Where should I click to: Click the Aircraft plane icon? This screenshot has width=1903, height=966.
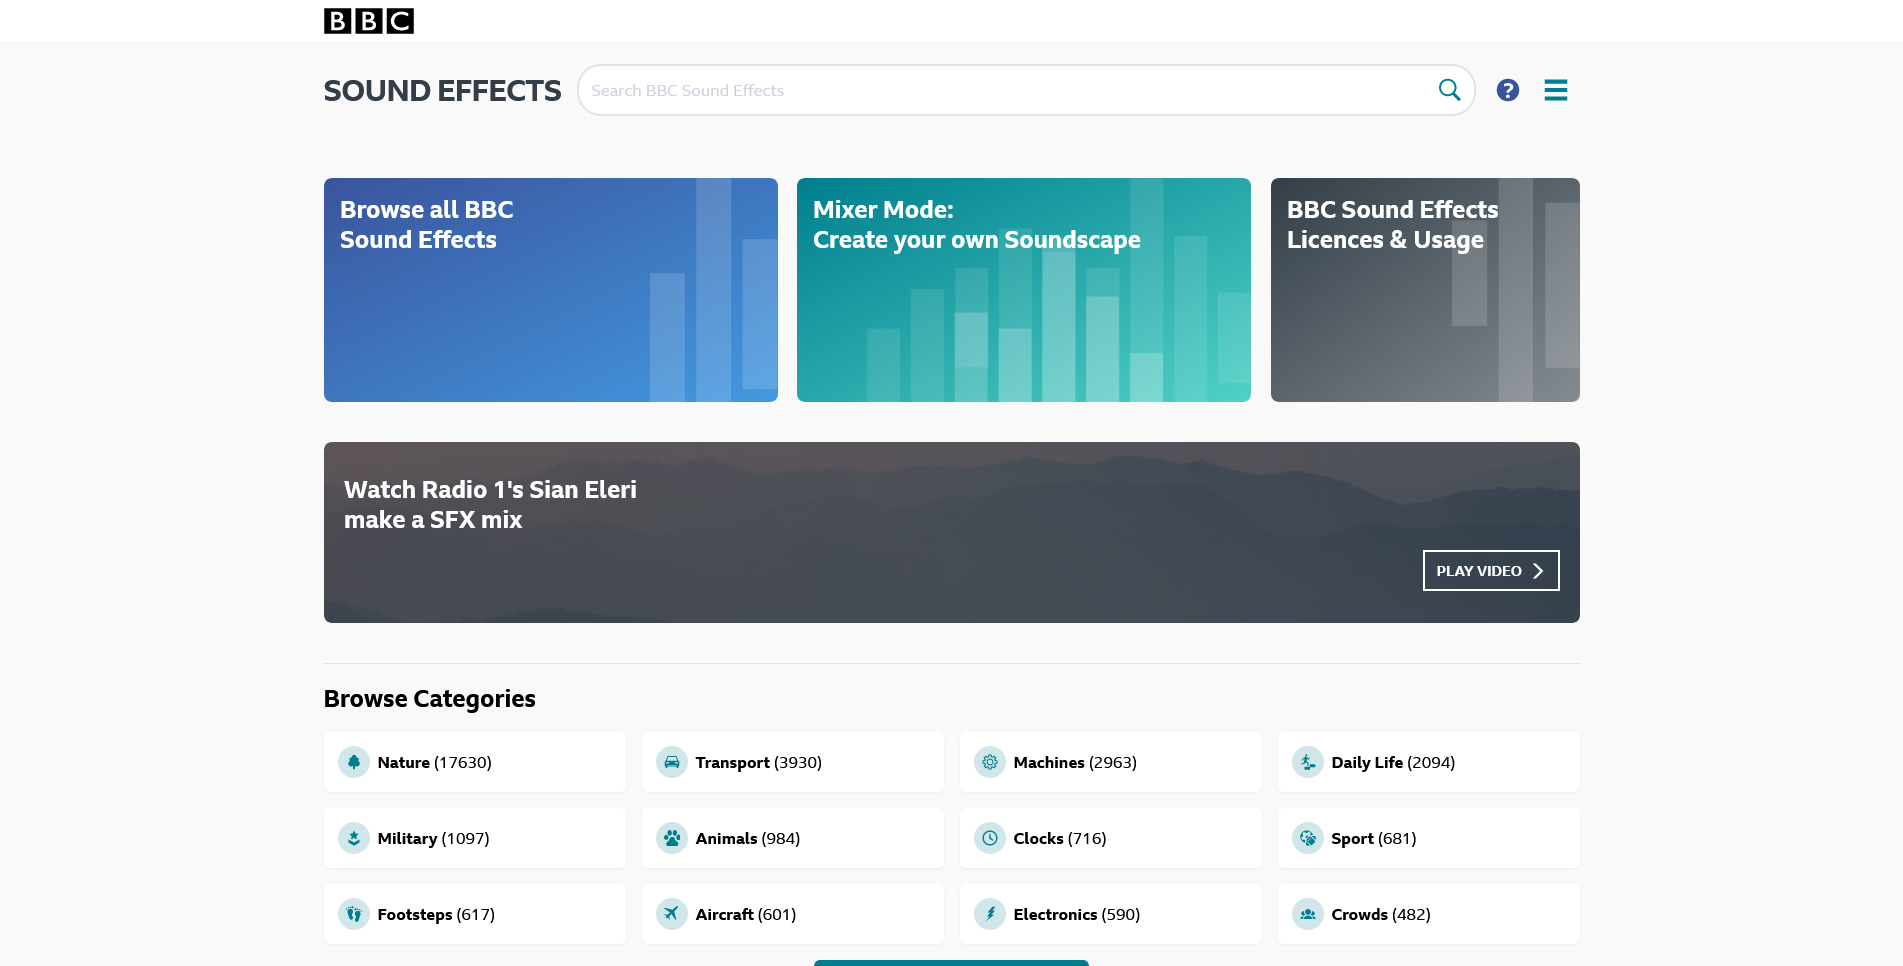(x=672, y=914)
